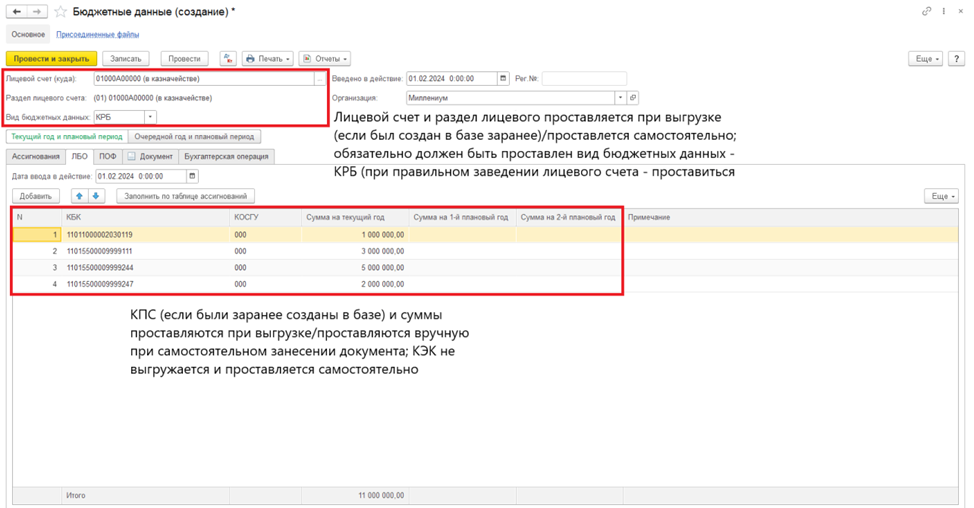Expand the Организация dropdown list
974x508 pixels.
click(x=620, y=98)
